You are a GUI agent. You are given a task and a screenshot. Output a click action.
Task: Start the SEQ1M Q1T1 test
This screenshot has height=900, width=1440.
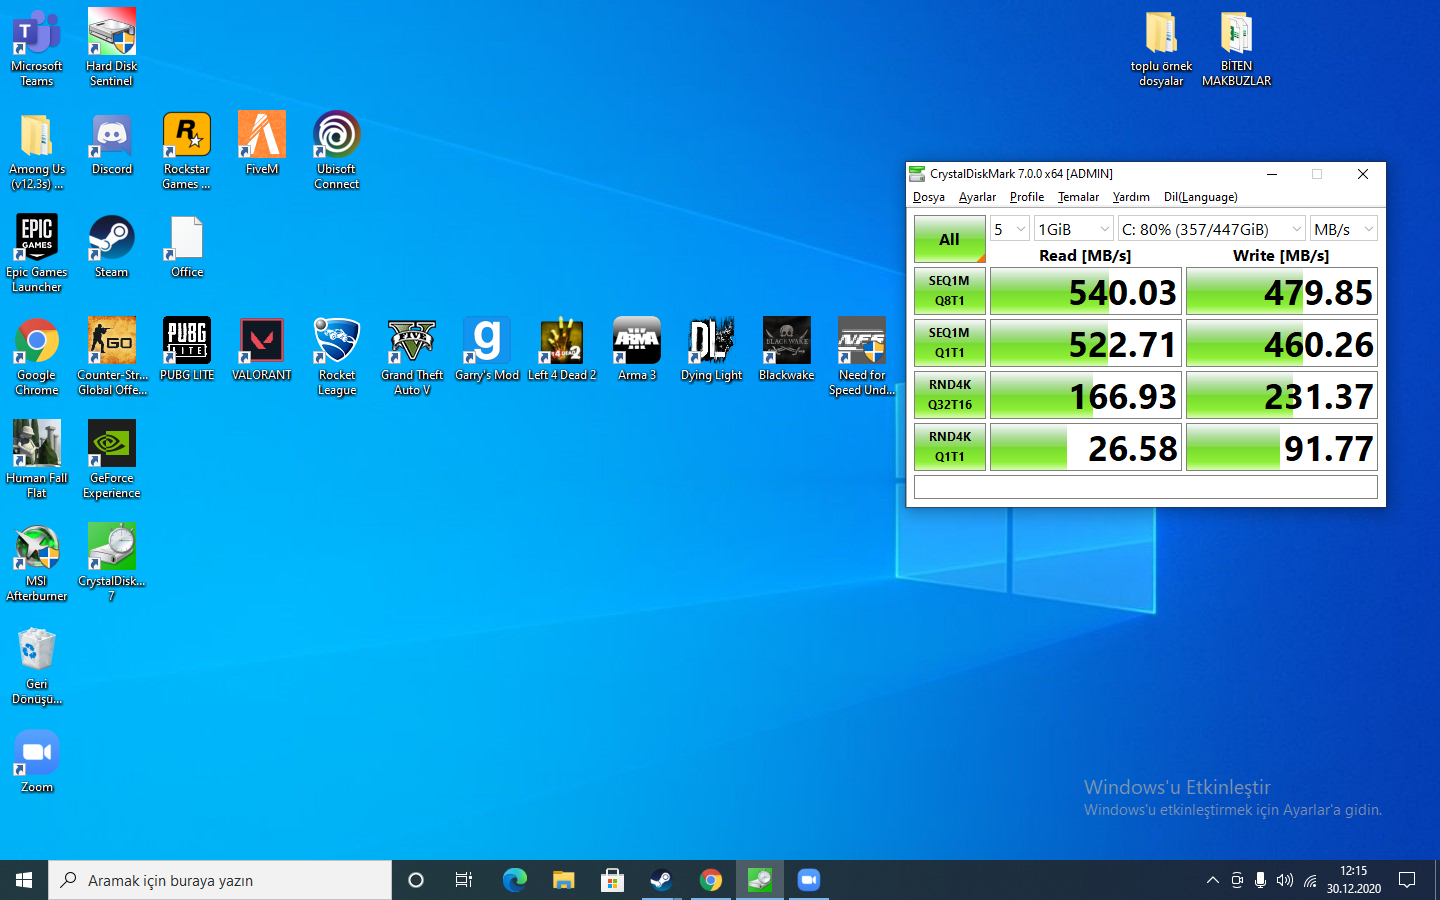point(950,343)
